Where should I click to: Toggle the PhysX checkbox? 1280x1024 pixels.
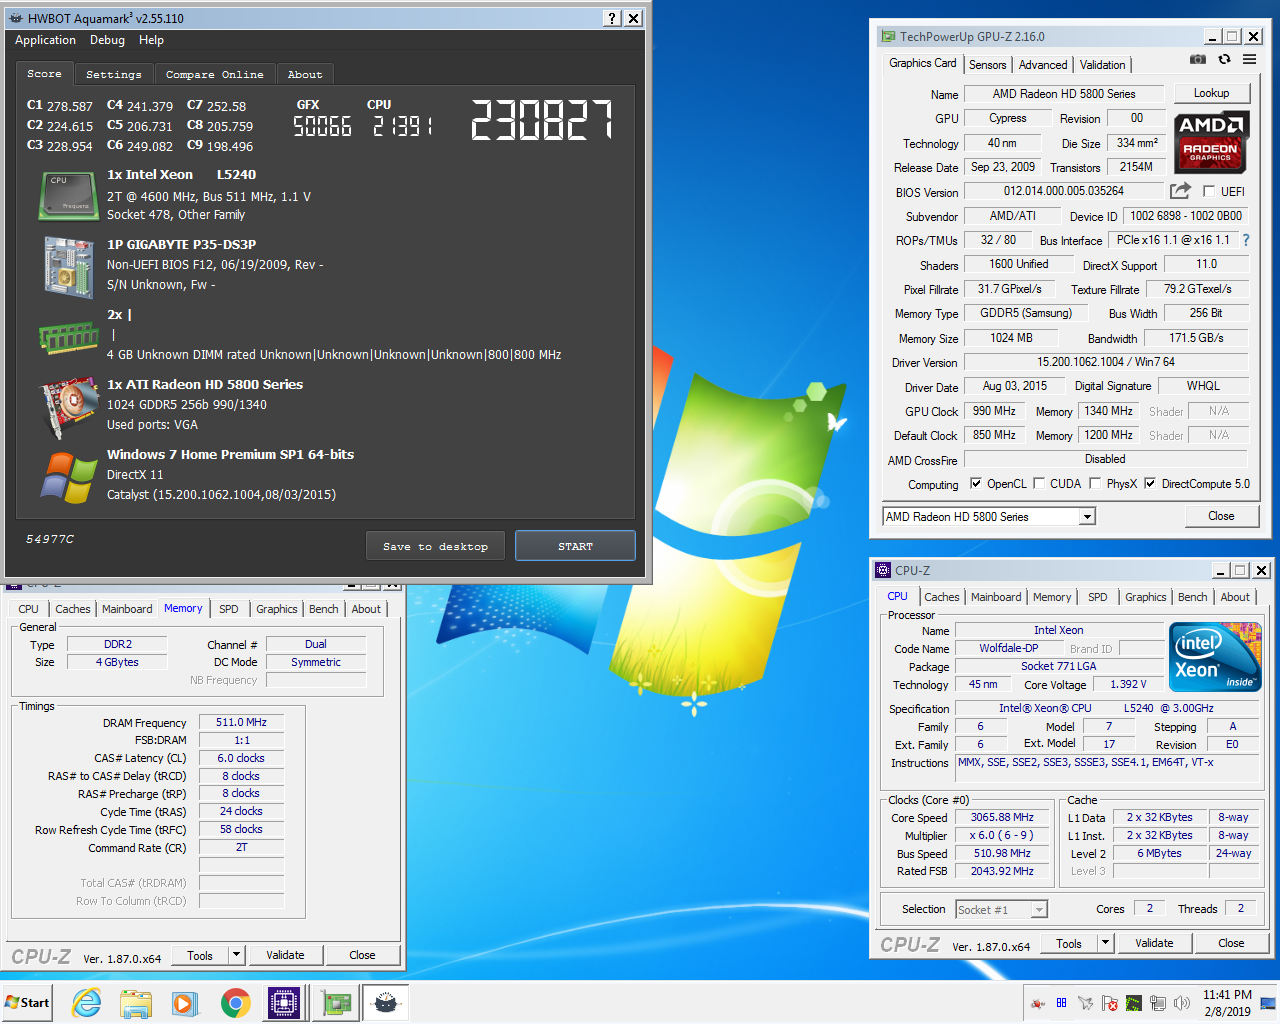[1095, 483]
